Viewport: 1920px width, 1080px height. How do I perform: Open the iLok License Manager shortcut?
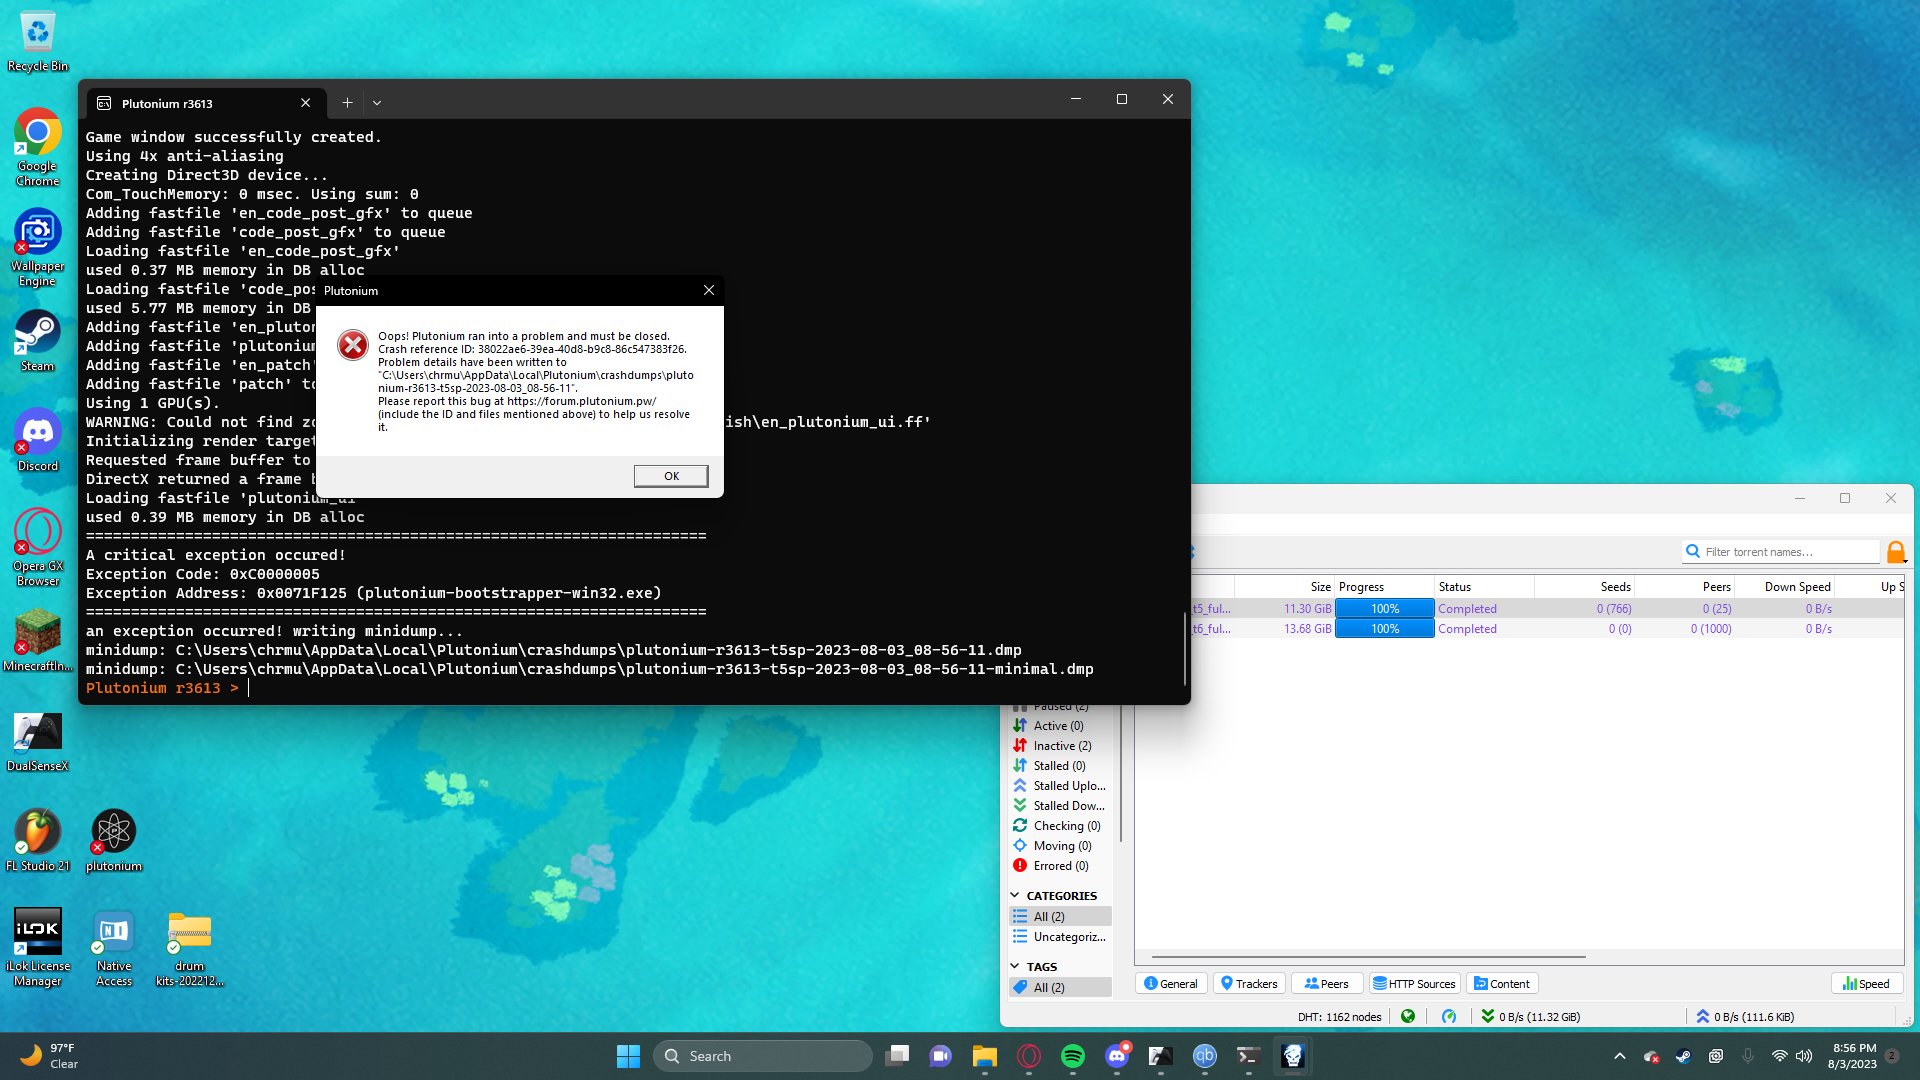pos(37,948)
